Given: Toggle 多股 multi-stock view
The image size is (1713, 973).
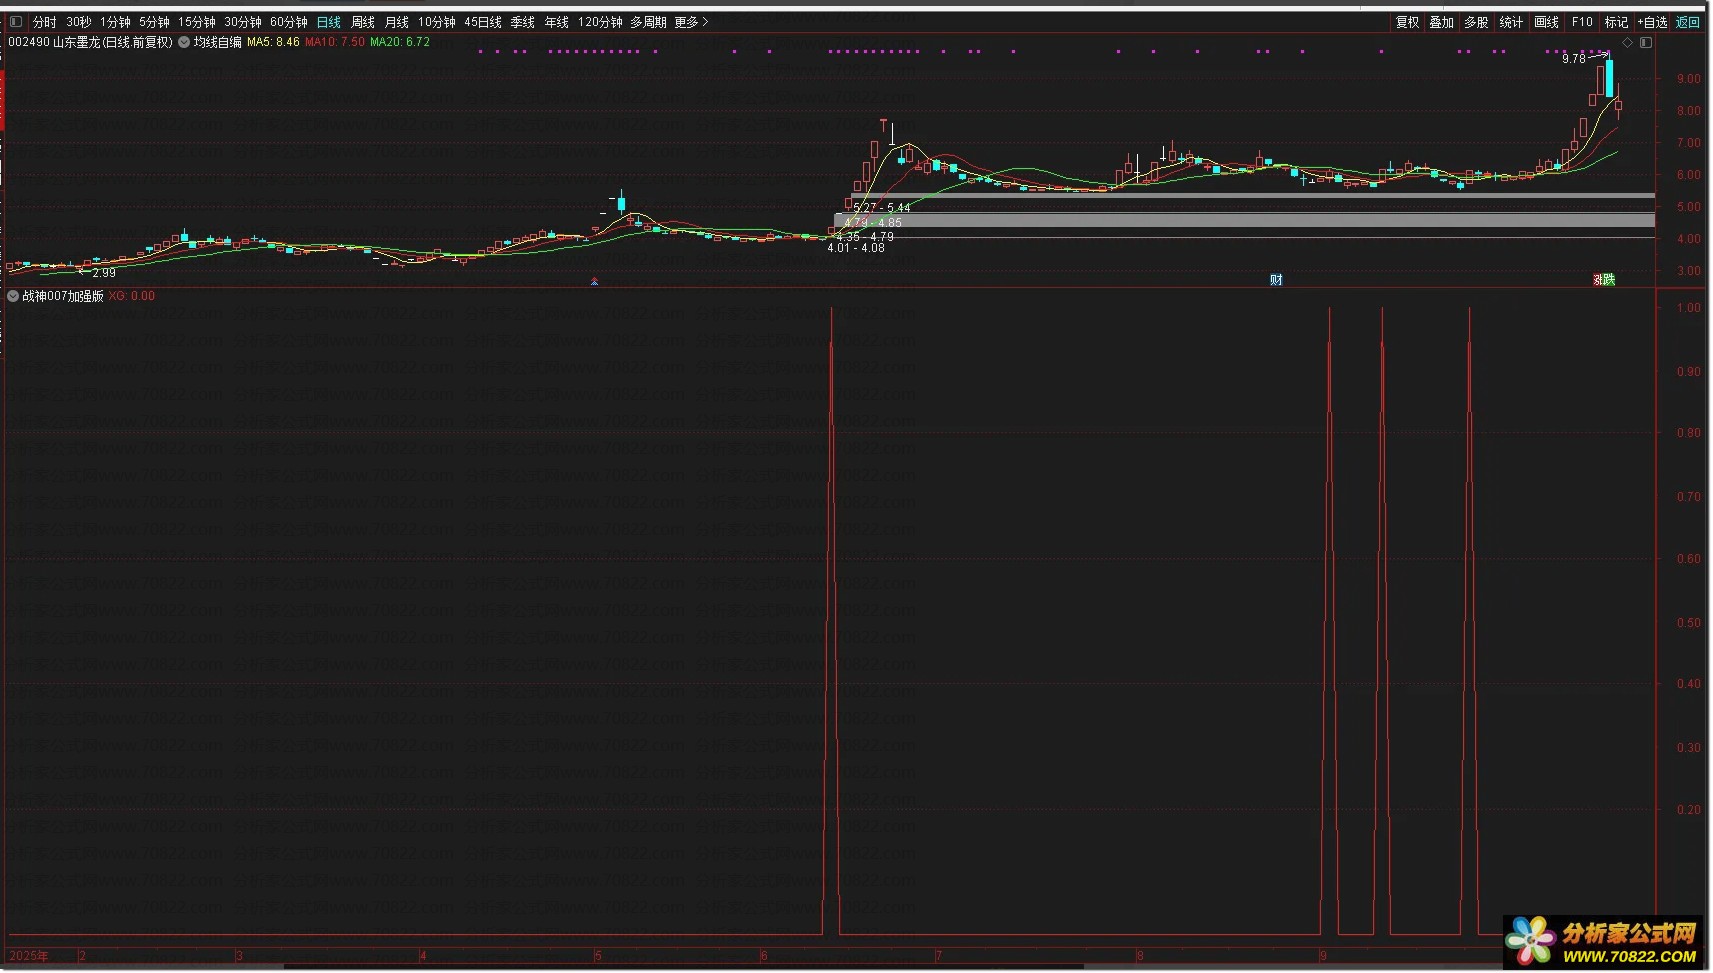Looking at the screenshot, I should [x=1476, y=22].
